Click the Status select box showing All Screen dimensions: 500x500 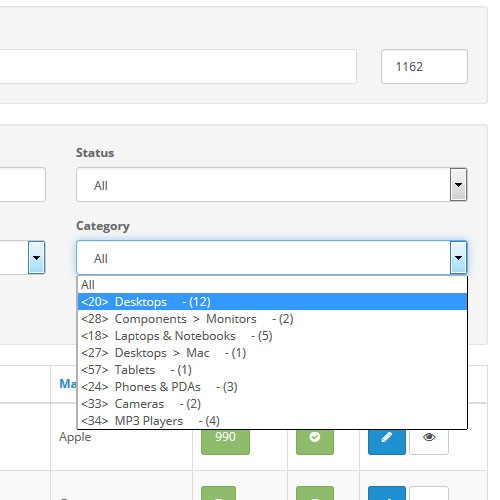click(x=272, y=185)
